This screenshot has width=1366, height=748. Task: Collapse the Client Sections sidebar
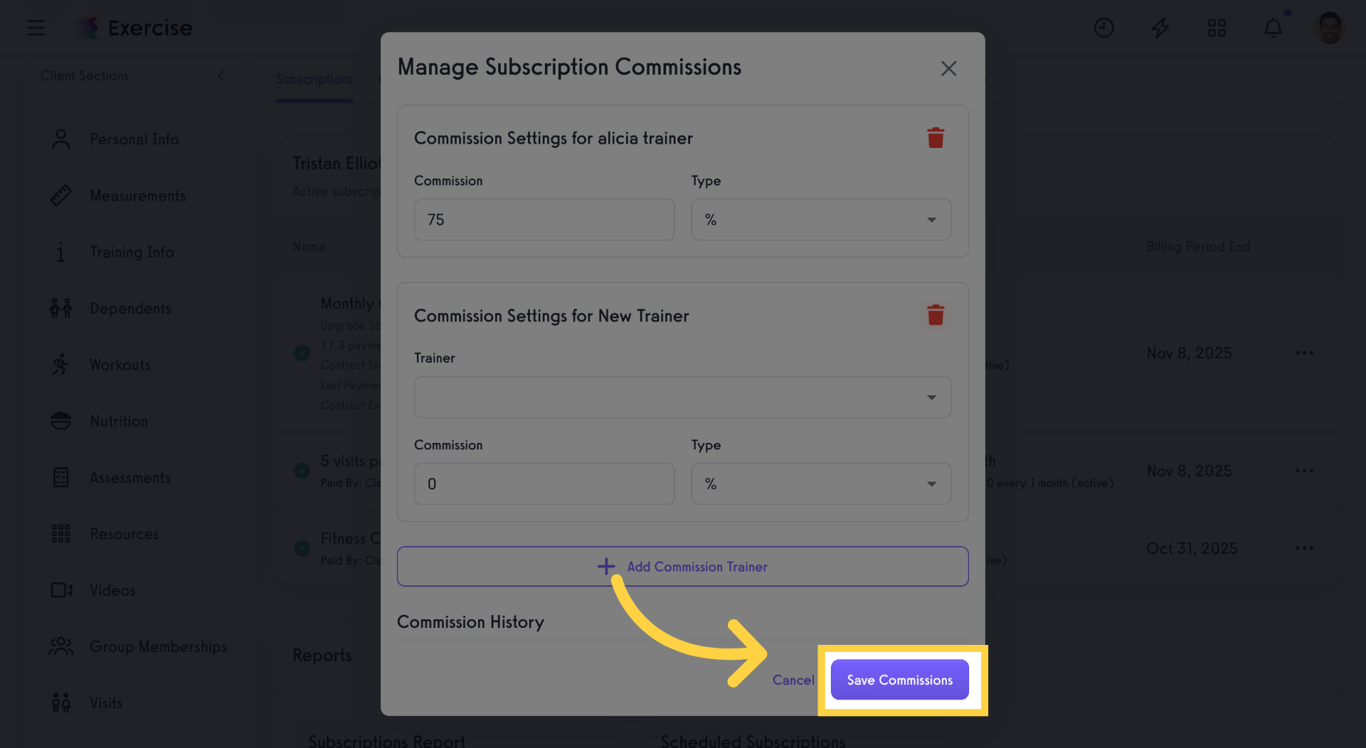(x=221, y=76)
